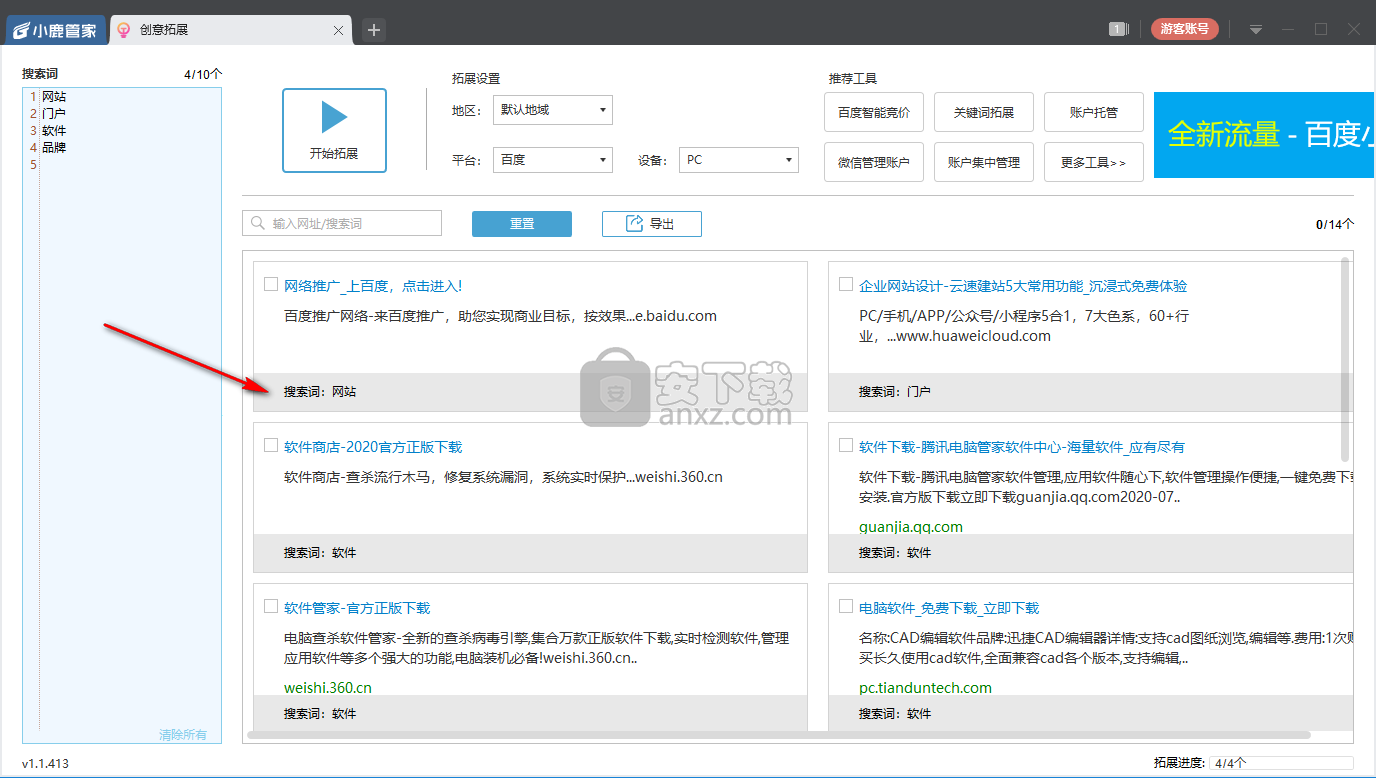Start expansion with 开始拓展 play button
Screen dimensions: 1376x778
(334, 130)
